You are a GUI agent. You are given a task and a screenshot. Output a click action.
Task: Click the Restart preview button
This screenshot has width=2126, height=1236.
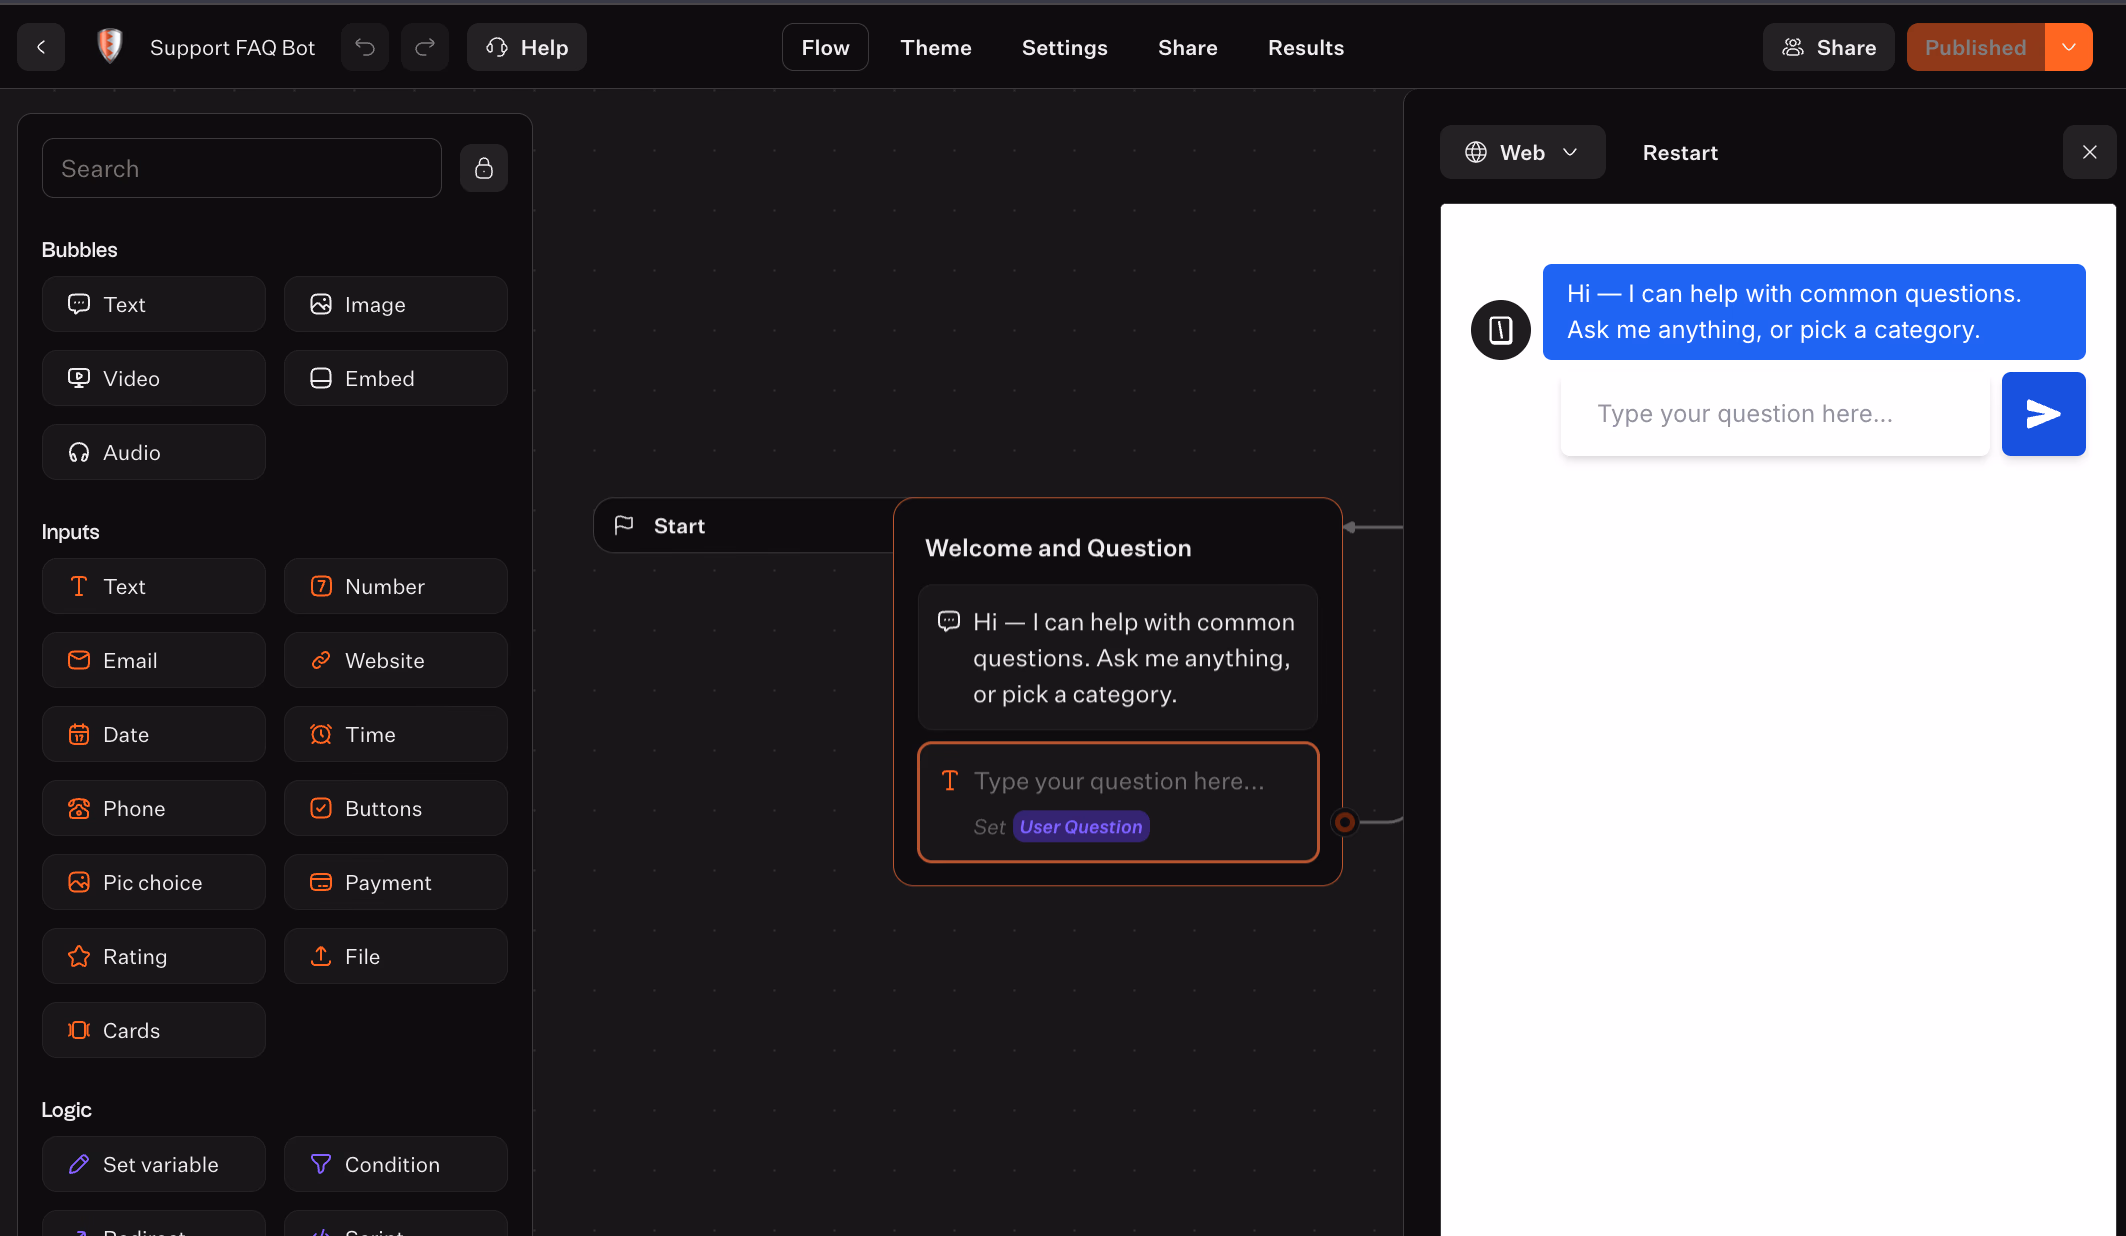click(1680, 152)
